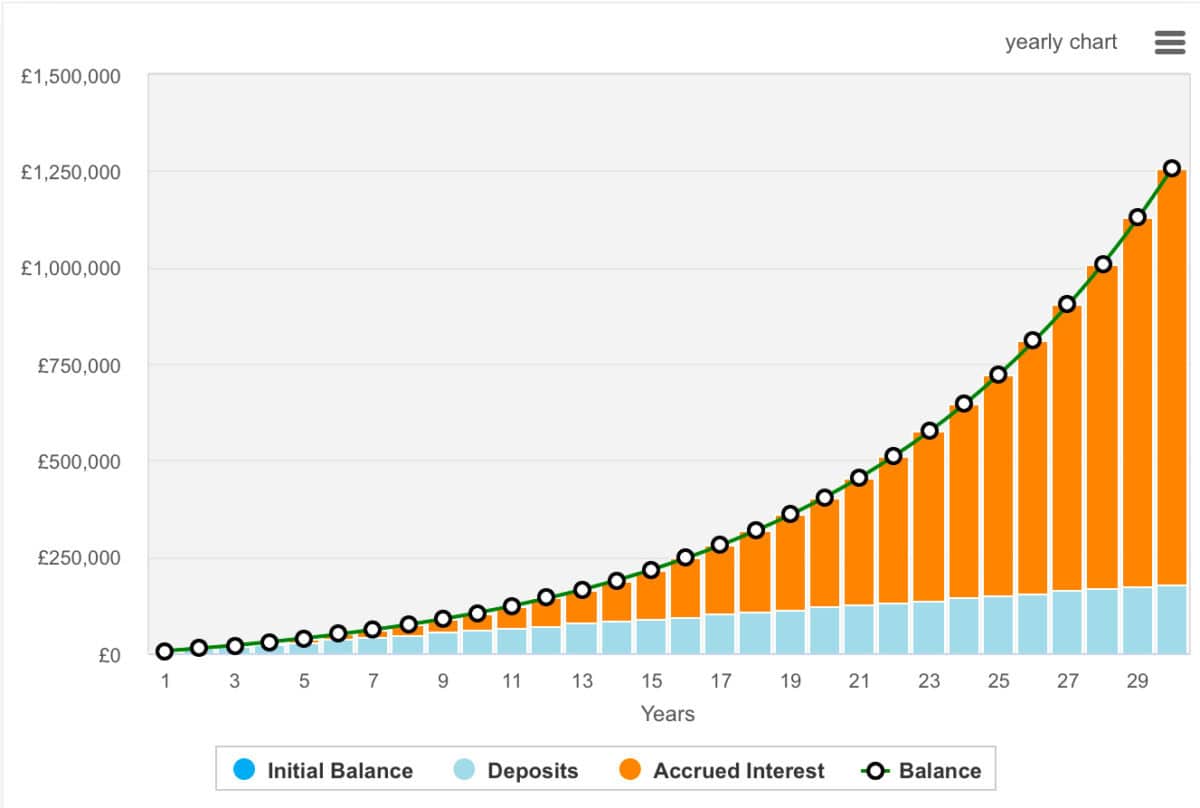
Task: Click the orange Accrued Interest legend dot
Action: 630,770
